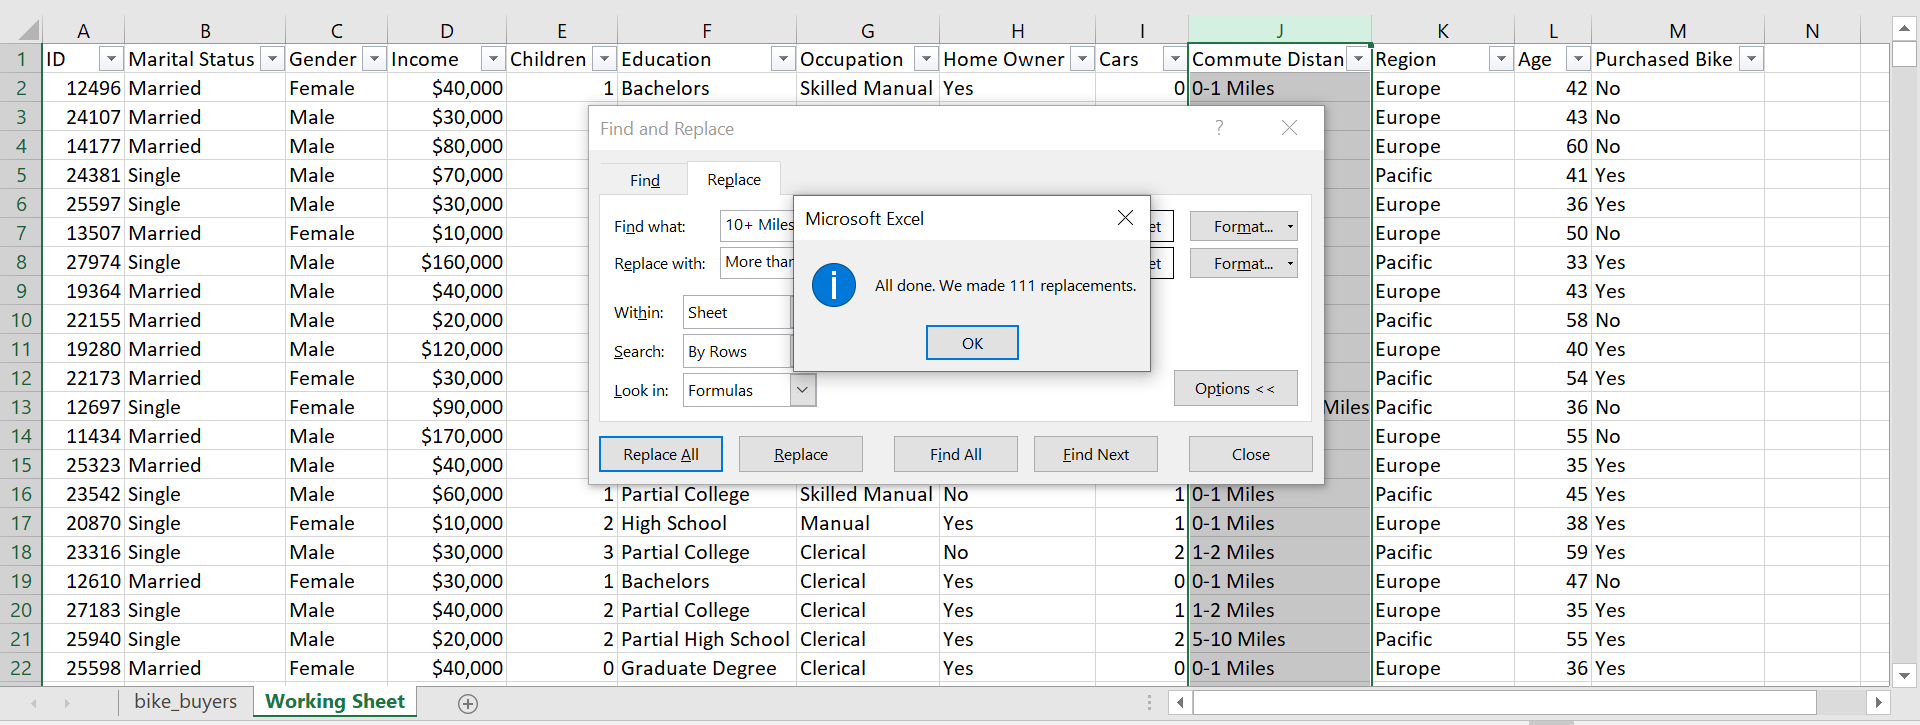Add a new sheet with plus icon
Screen dimensions: 1920x725
point(467,703)
